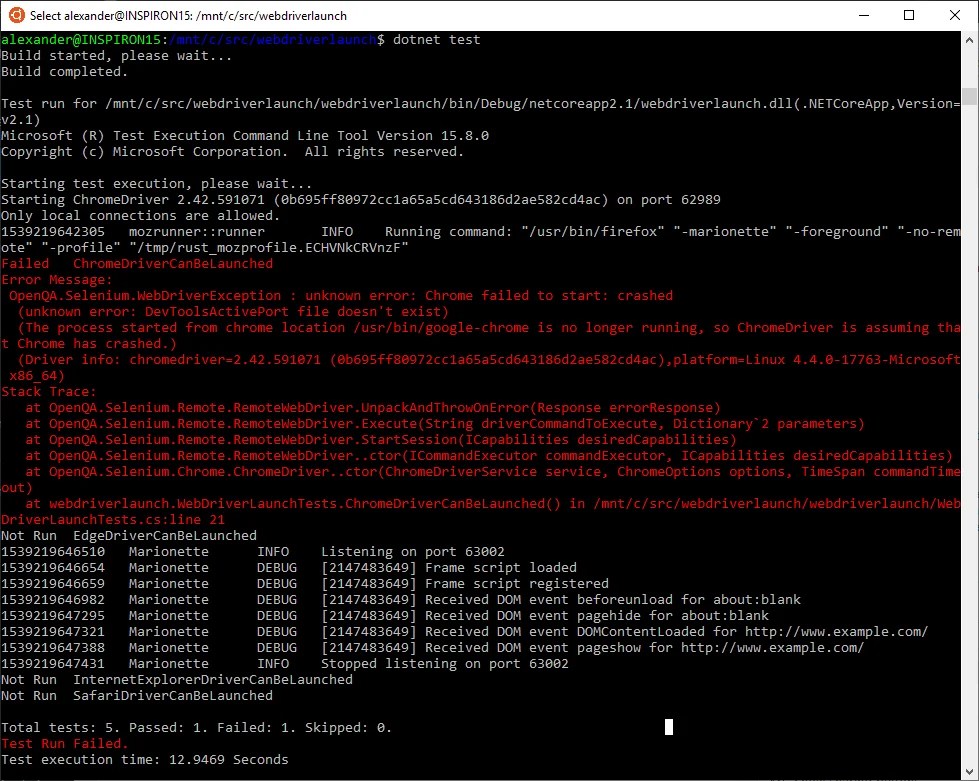Click the 'DOMContentLoaded for http://www.example.com/' line
Image resolution: width=979 pixels, height=781 pixels.
pos(465,631)
